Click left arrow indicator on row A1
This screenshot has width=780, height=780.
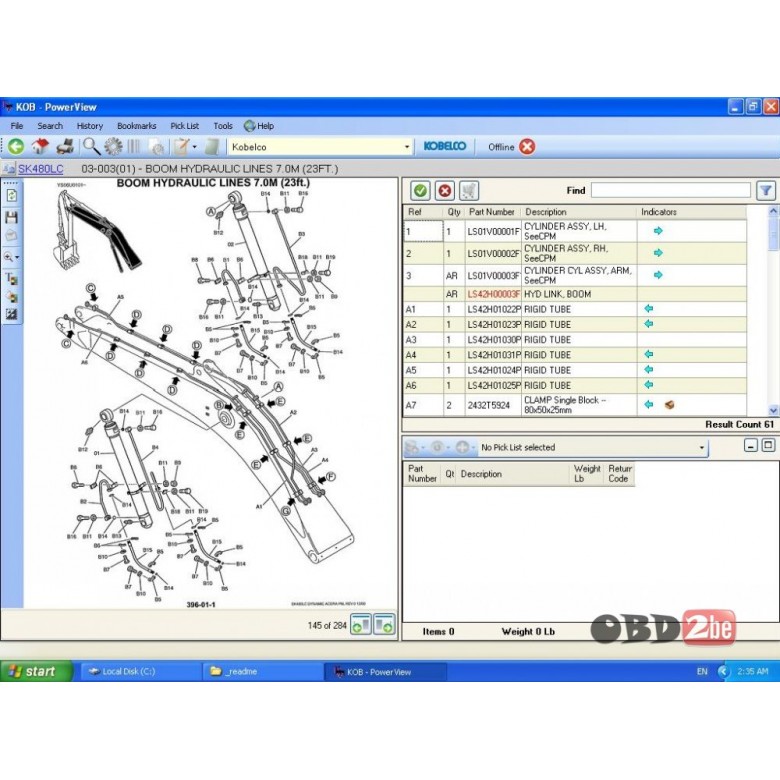(x=649, y=308)
